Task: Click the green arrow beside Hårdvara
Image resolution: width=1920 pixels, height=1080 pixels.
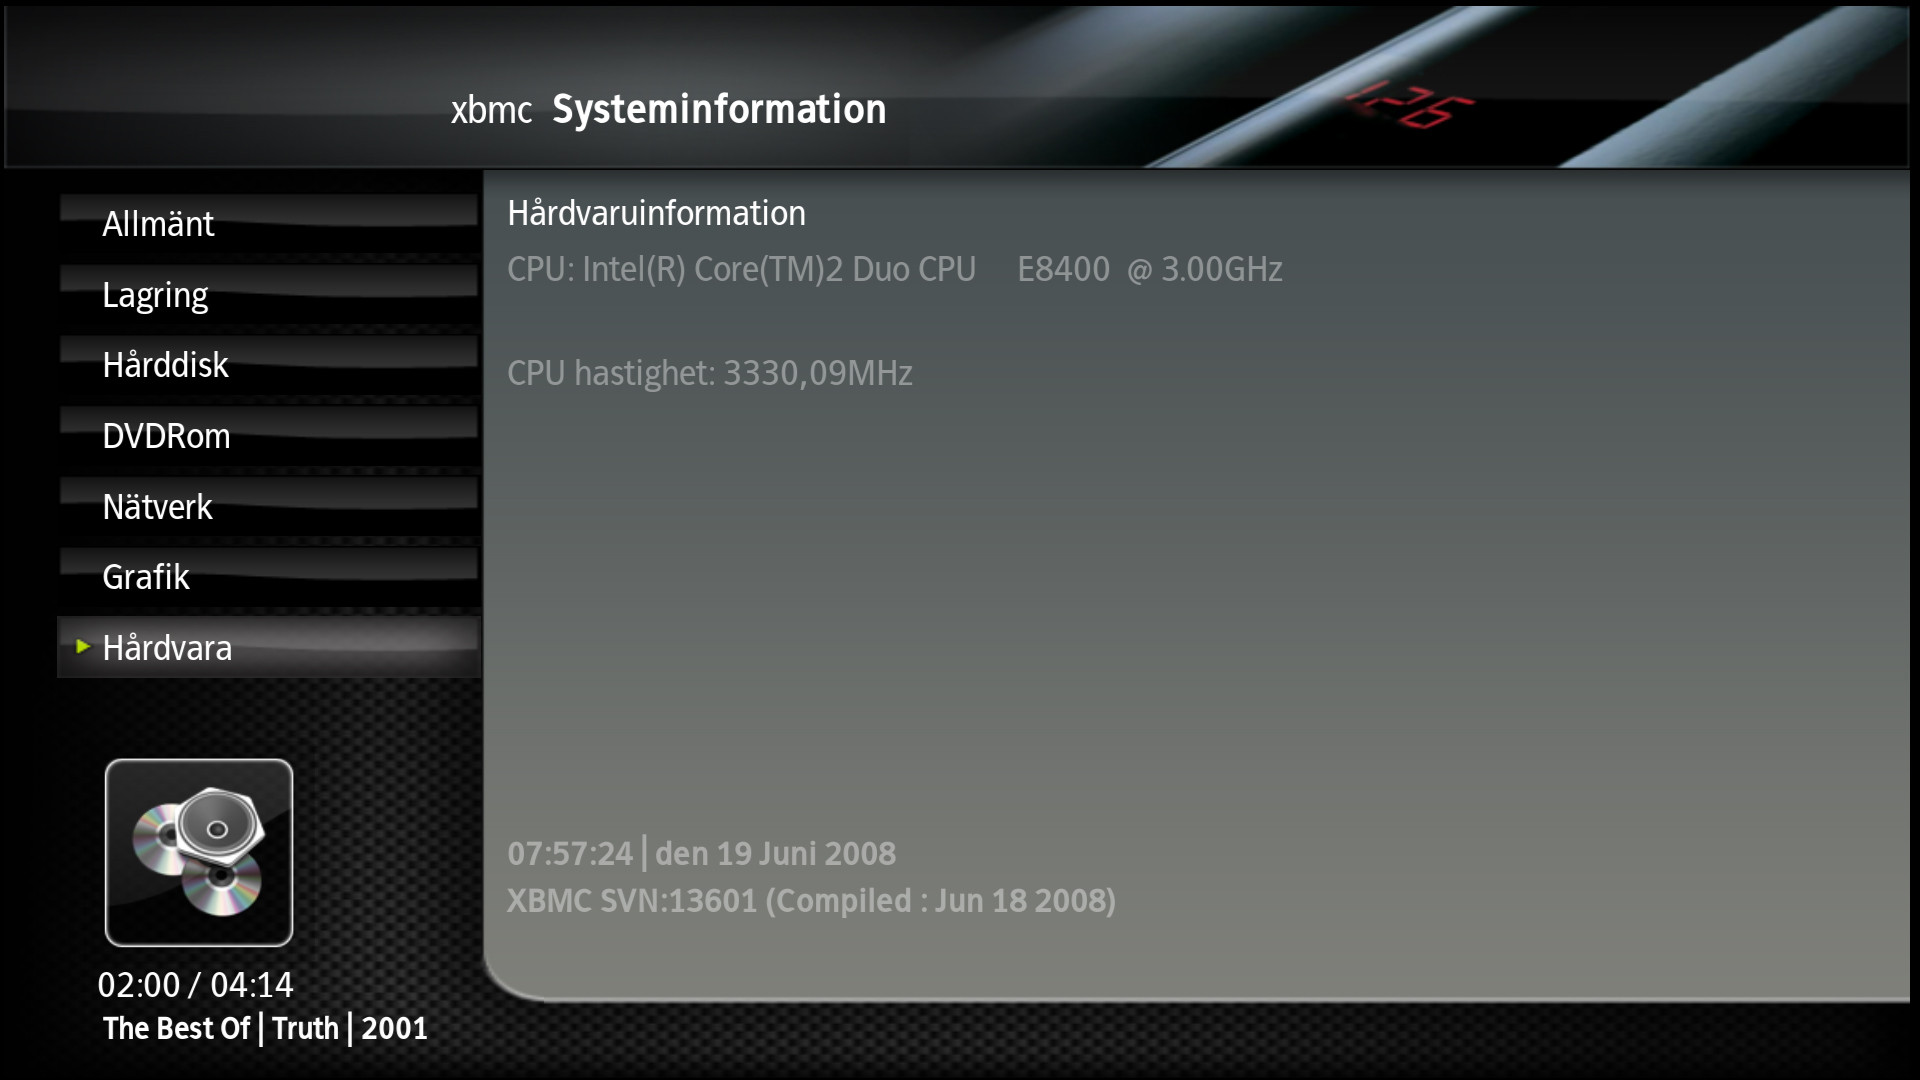Action: pos(83,647)
